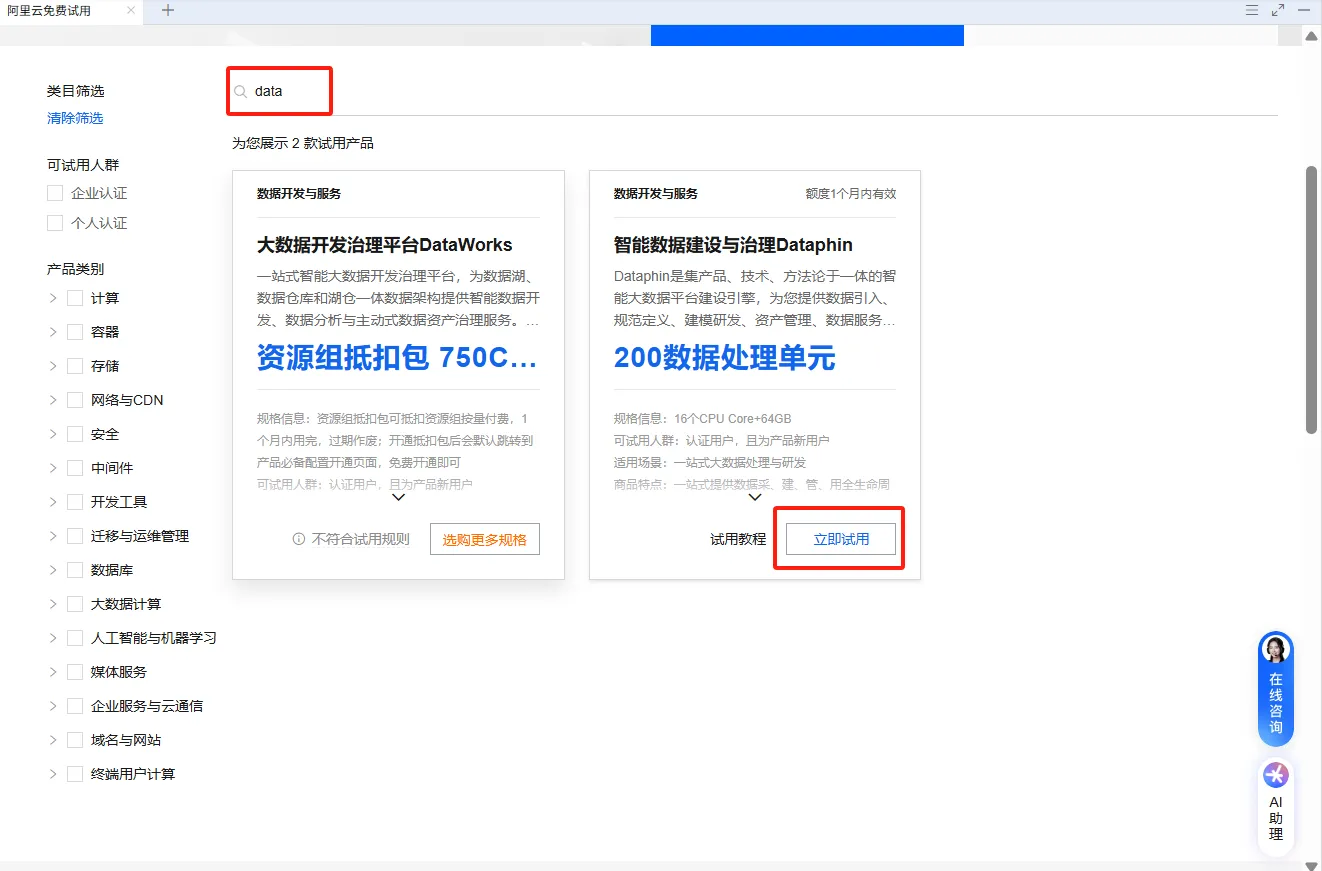Expand the Dataphin card details arrow

(755, 498)
